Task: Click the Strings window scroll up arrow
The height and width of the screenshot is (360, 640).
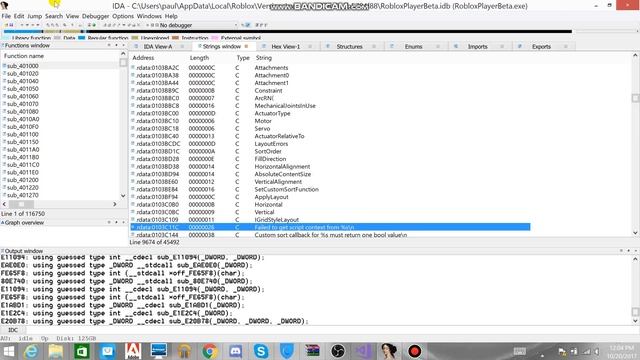Action: pyautogui.click(x=635, y=55)
